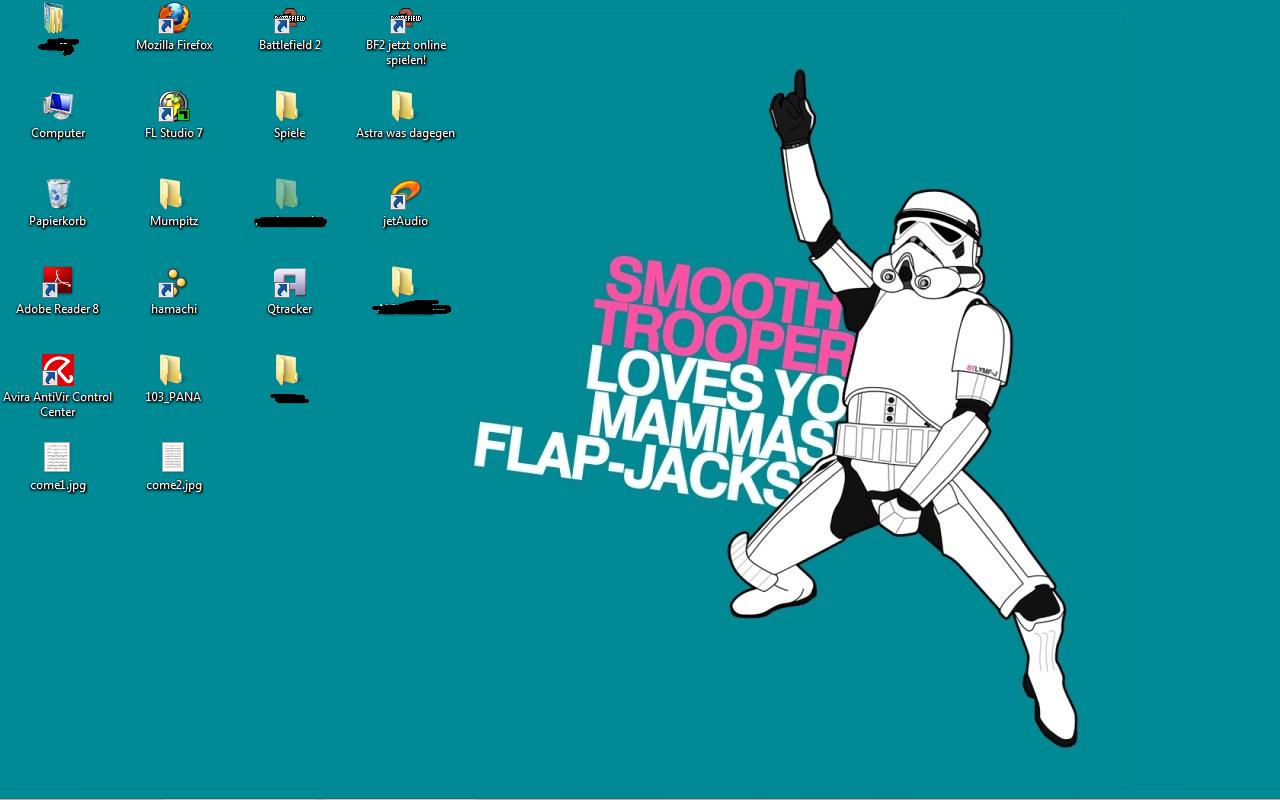Select the Astra was dagegen folder
Screen dimensions: 1280x800
[406, 116]
